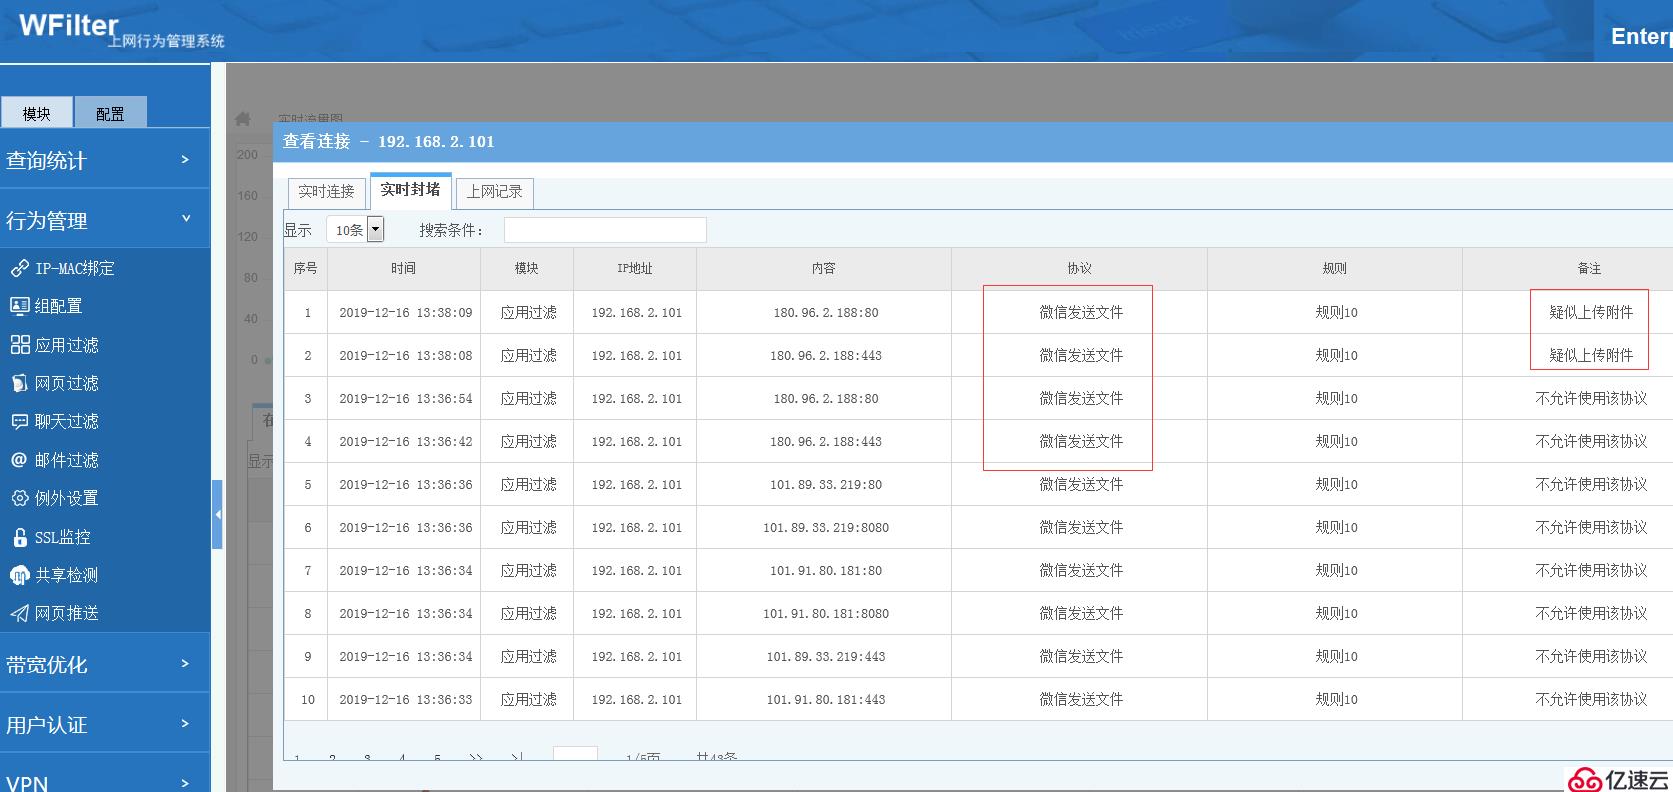
Task: Click 疑似上传附件 in row 1
Action: click(1591, 312)
